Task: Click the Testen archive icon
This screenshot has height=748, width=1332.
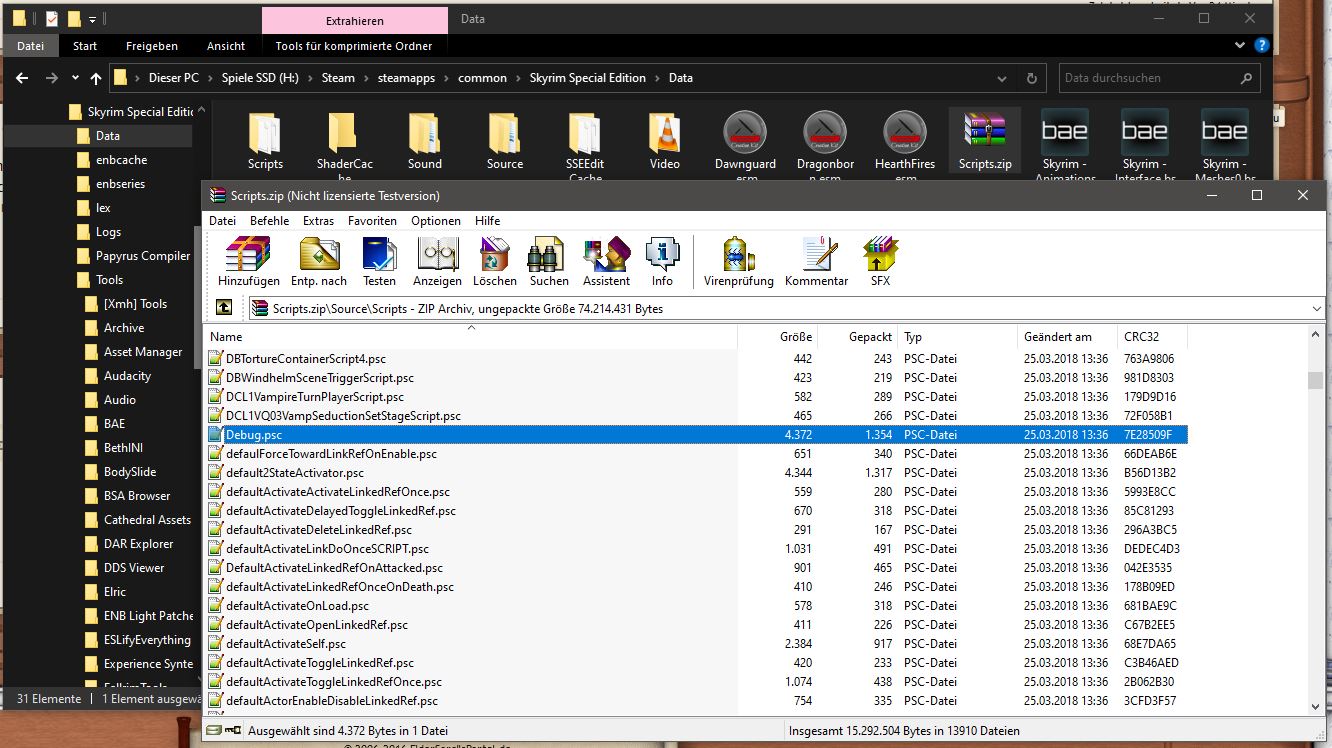Action: click(380, 262)
